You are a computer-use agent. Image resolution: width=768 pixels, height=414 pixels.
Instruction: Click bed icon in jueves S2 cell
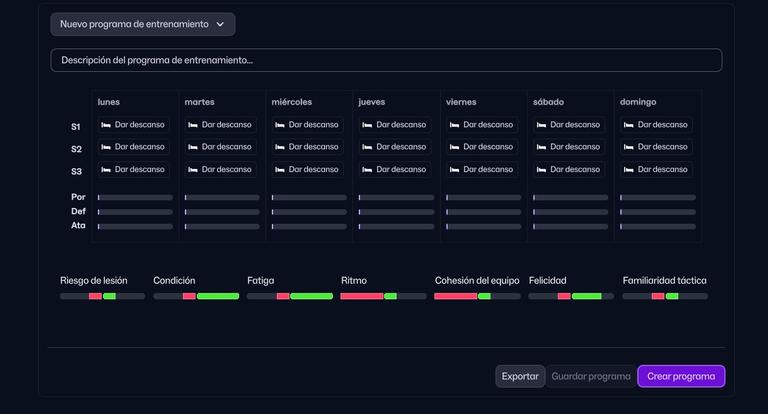[x=367, y=147]
